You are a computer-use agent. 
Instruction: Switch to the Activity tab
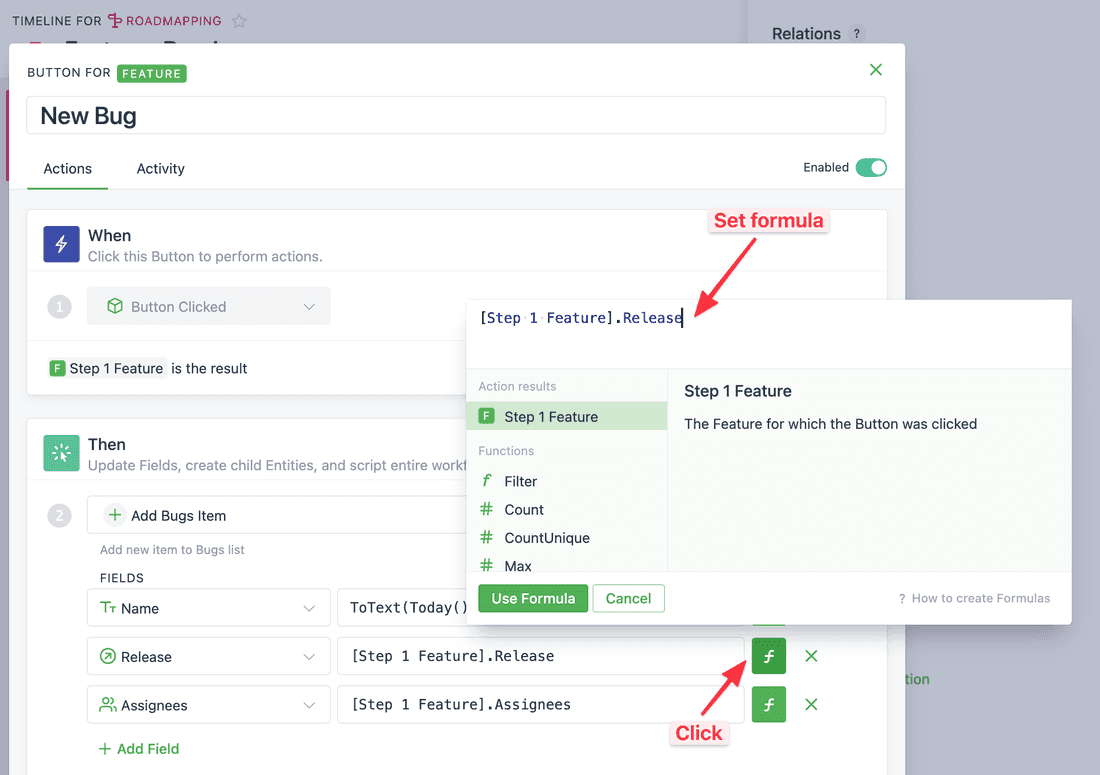(160, 169)
